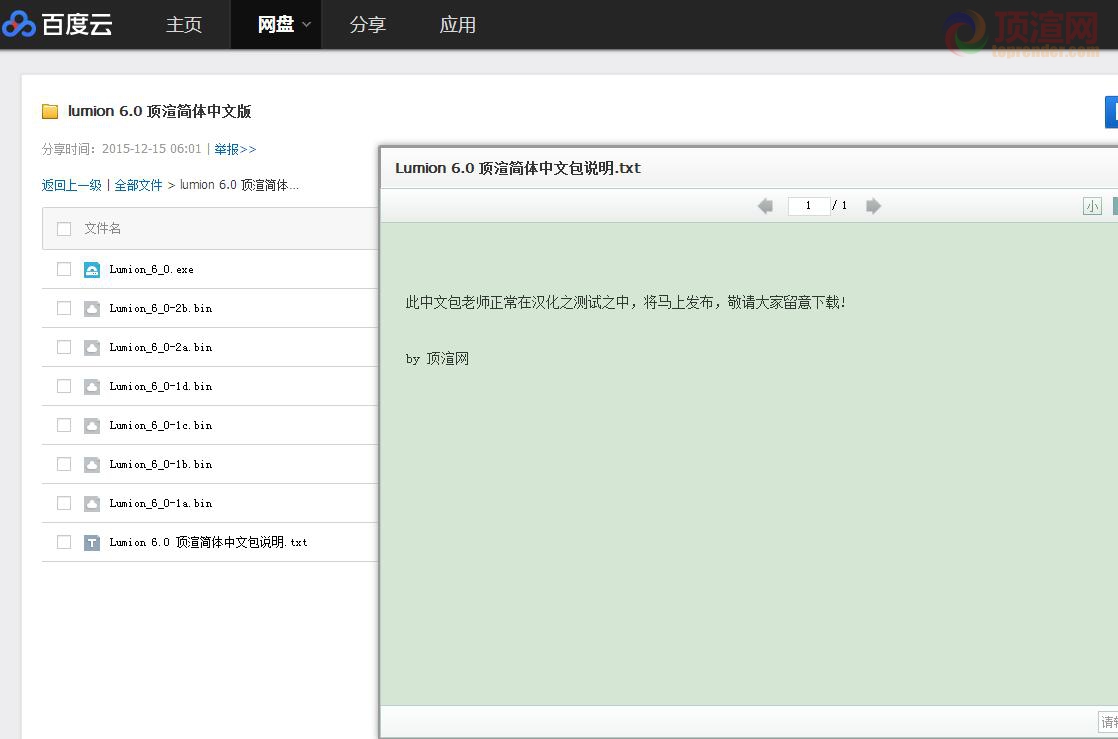Check the box for 顶渲简体中文包说明.txt
Image resolution: width=1118 pixels, height=739 pixels.
point(64,542)
